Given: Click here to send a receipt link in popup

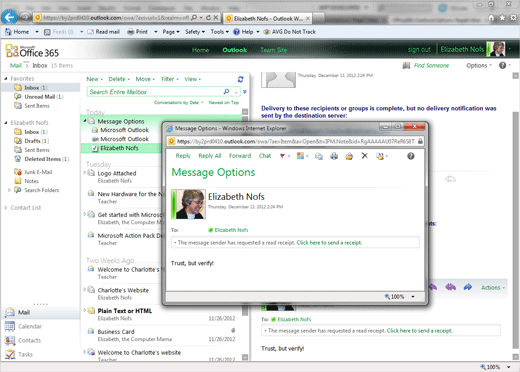Looking at the screenshot, I should (x=329, y=243).
